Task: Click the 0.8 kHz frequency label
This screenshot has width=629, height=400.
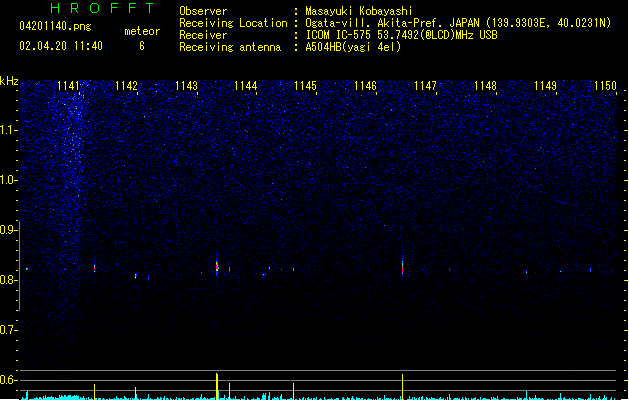Action: tap(8, 280)
